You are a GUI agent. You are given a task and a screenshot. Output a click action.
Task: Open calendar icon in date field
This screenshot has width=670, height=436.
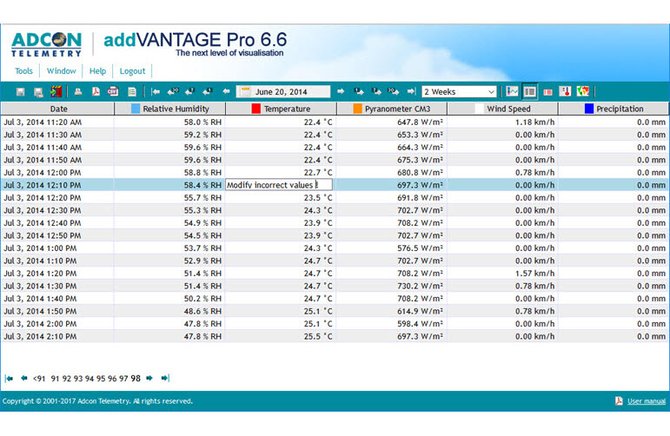coord(245,91)
